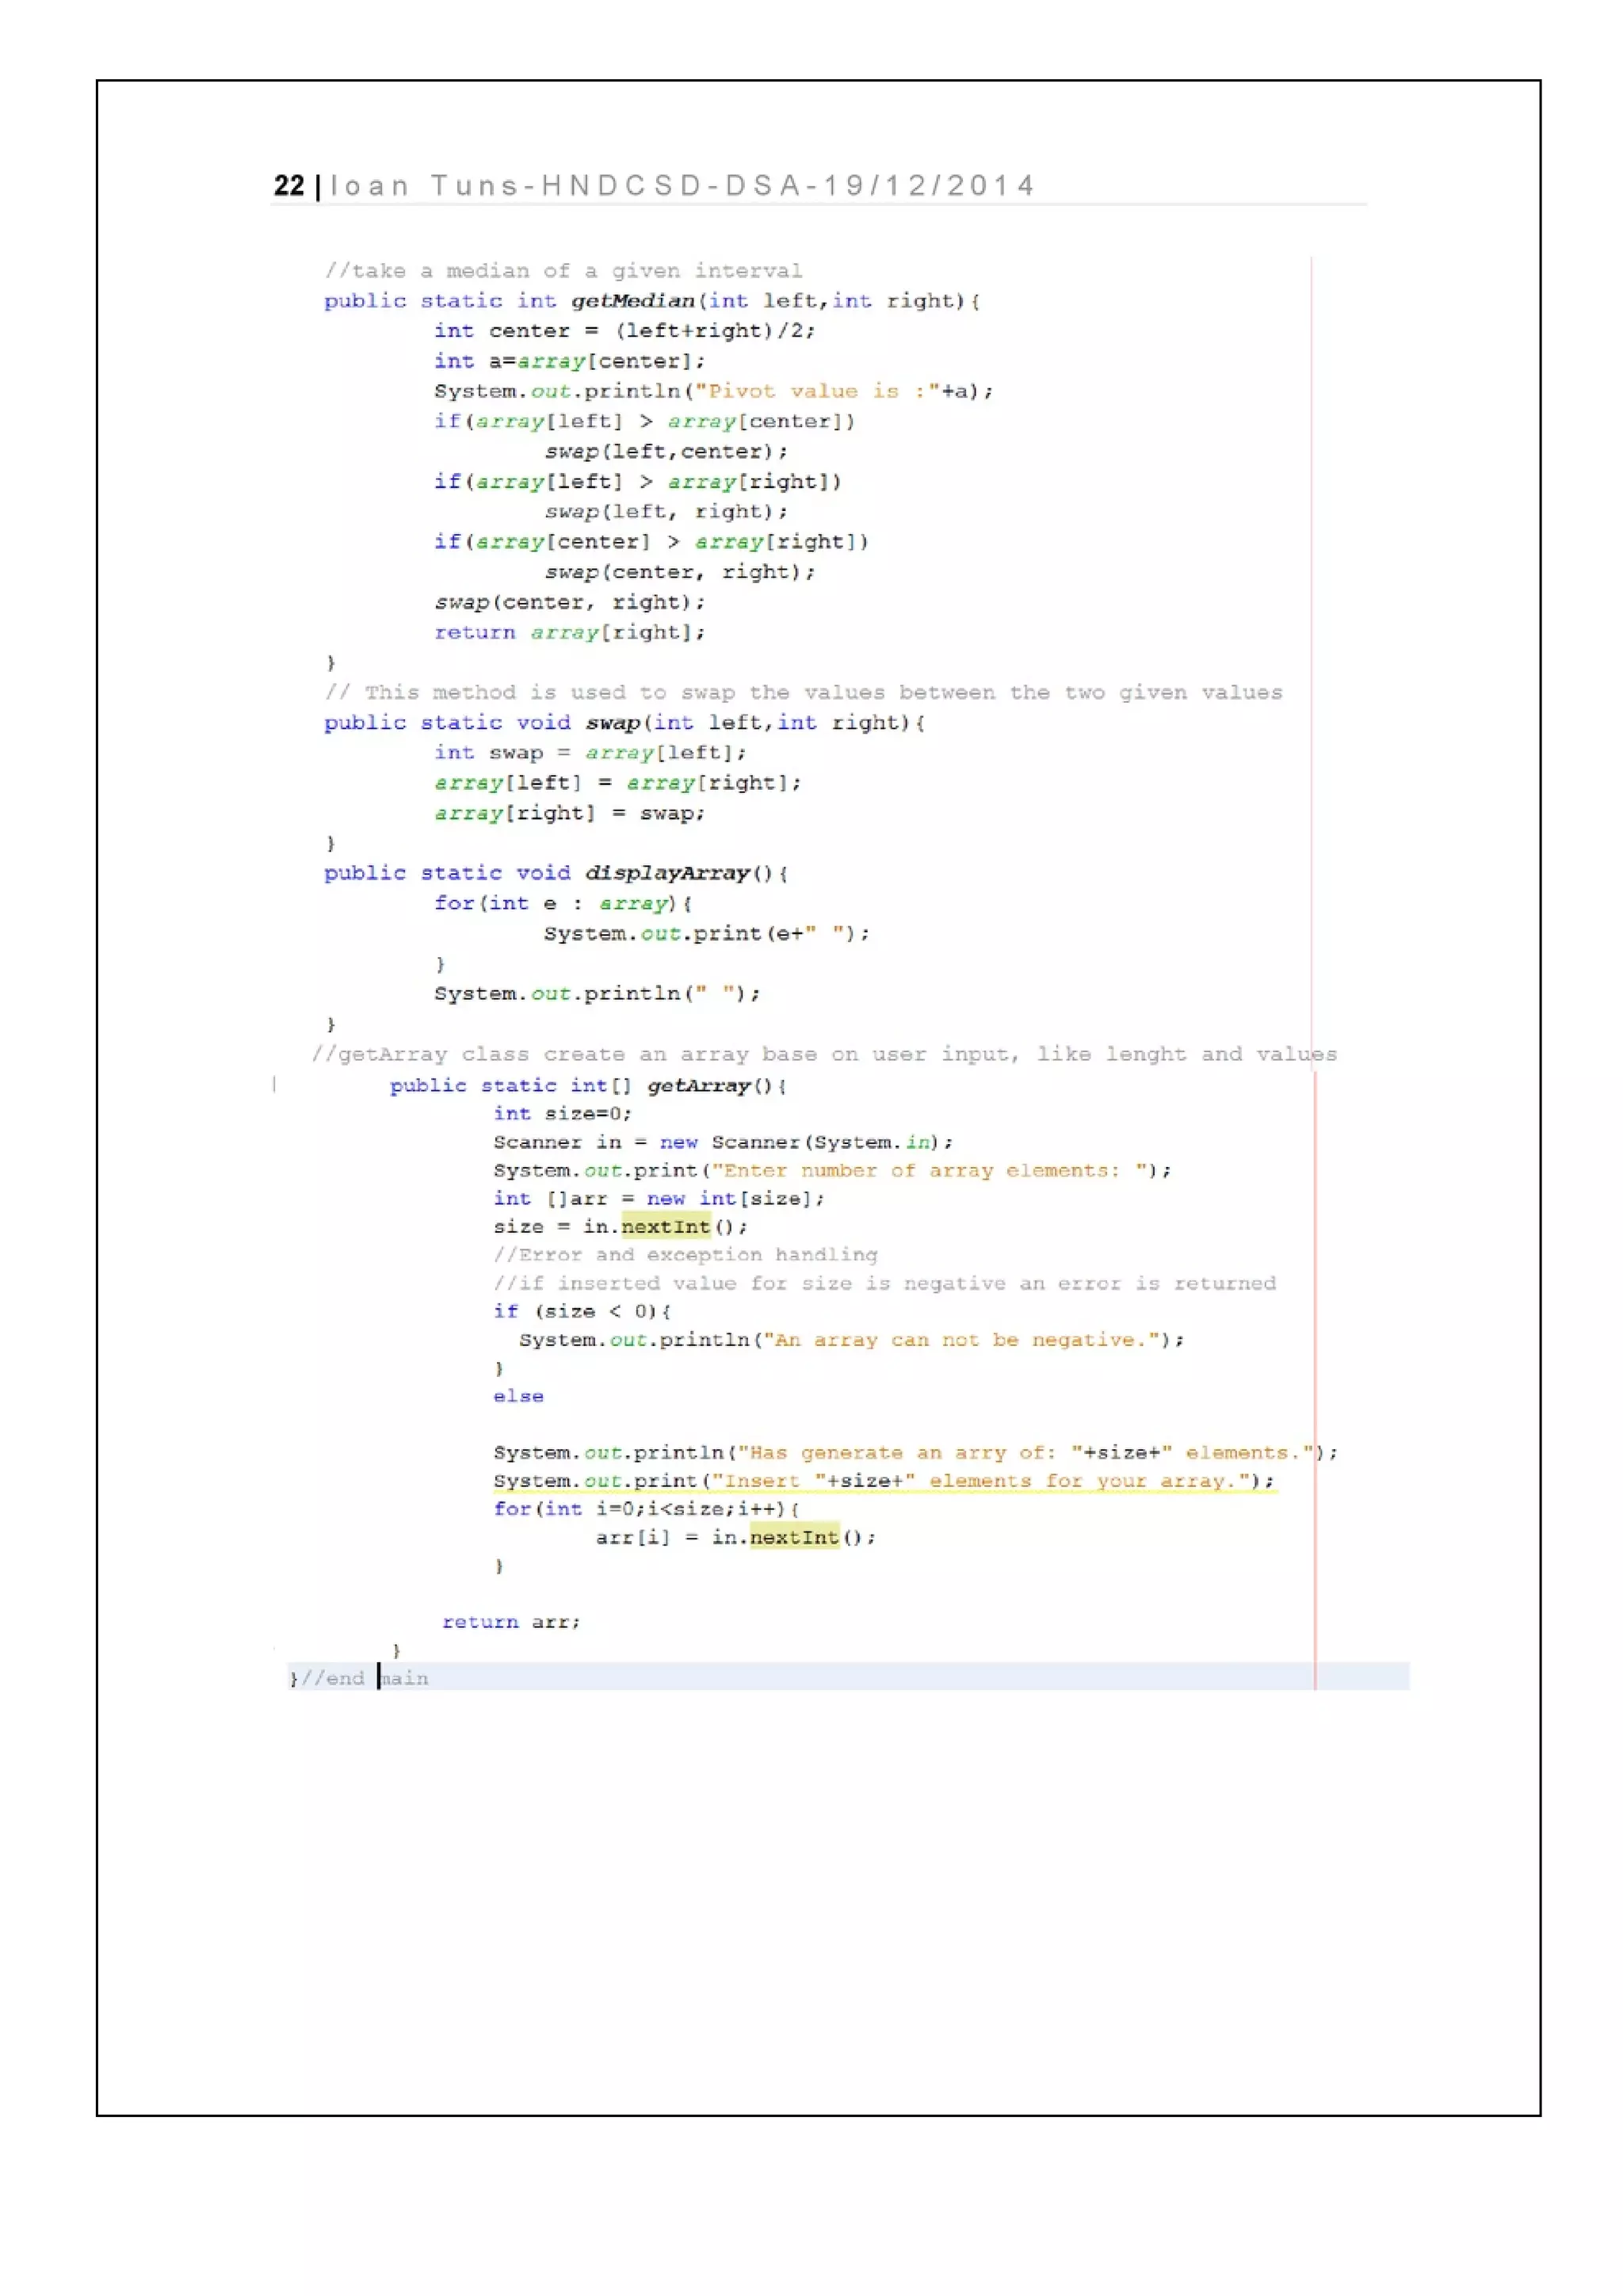Click the comment about swapping two given values
Image resolution: width=1623 pixels, height=2296 pixels.
coord(803,692)
